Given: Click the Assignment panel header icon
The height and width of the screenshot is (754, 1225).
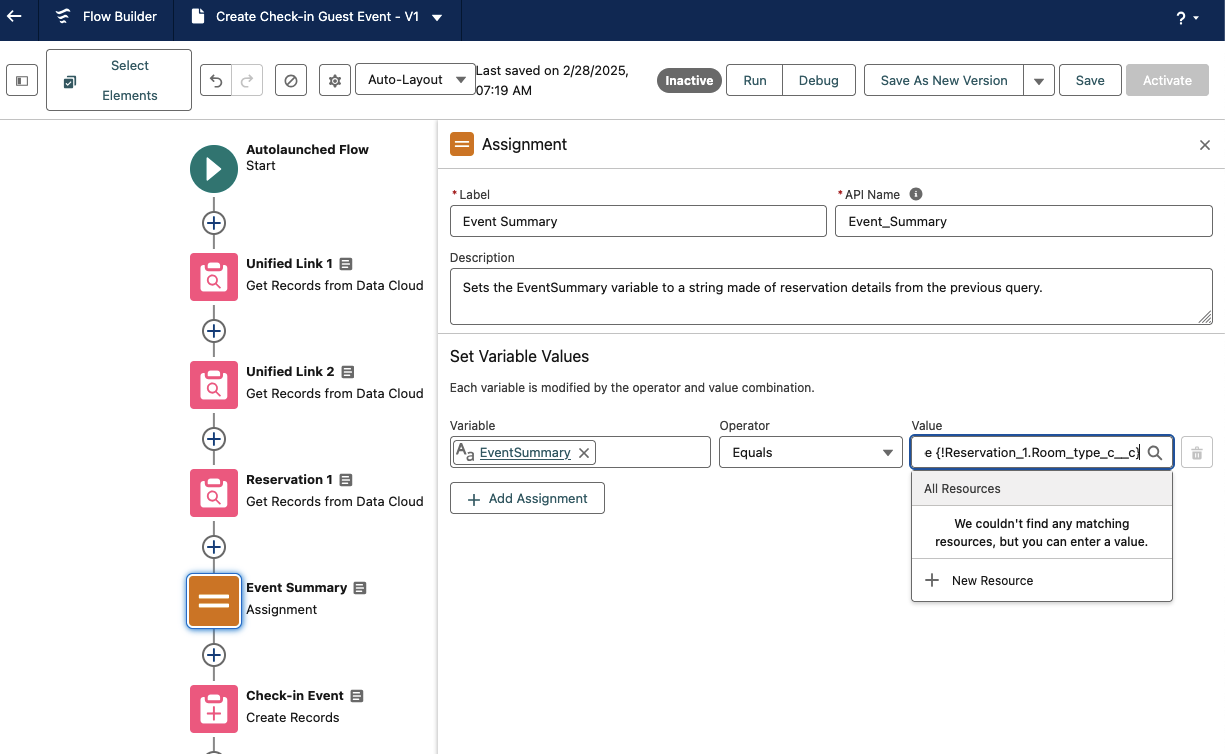Looking at the screenshot, I should point(462,145).
